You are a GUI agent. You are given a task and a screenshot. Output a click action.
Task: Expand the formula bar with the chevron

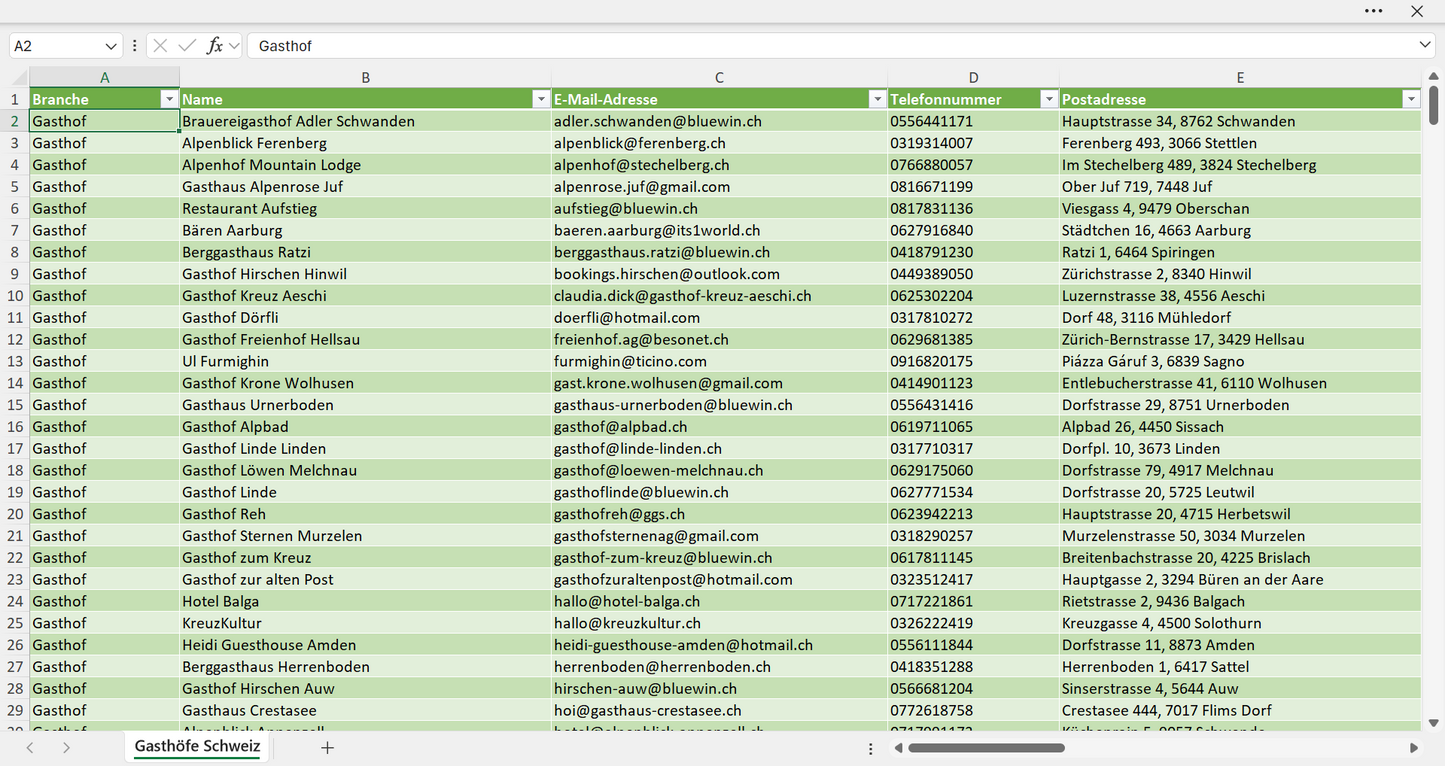pyautogui.click(x=1426, y=46)
